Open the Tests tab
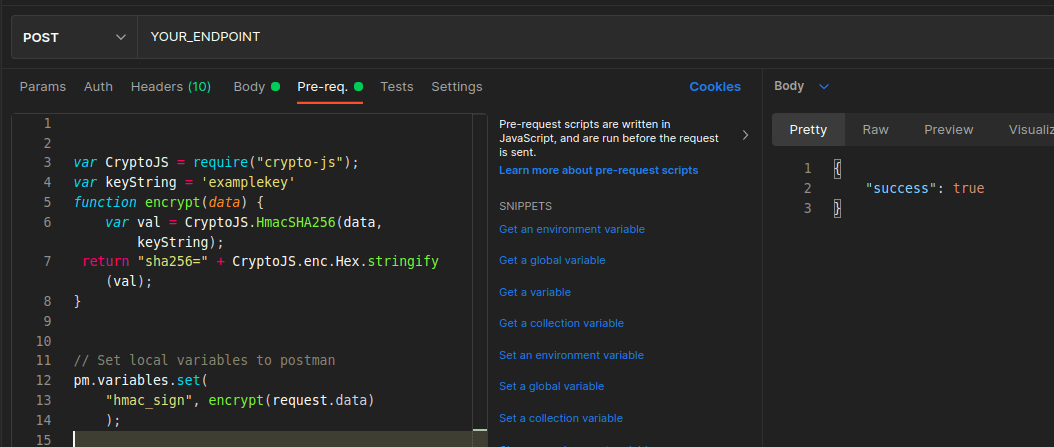Viewport: 1054px width, 447px height. (397, 87)
